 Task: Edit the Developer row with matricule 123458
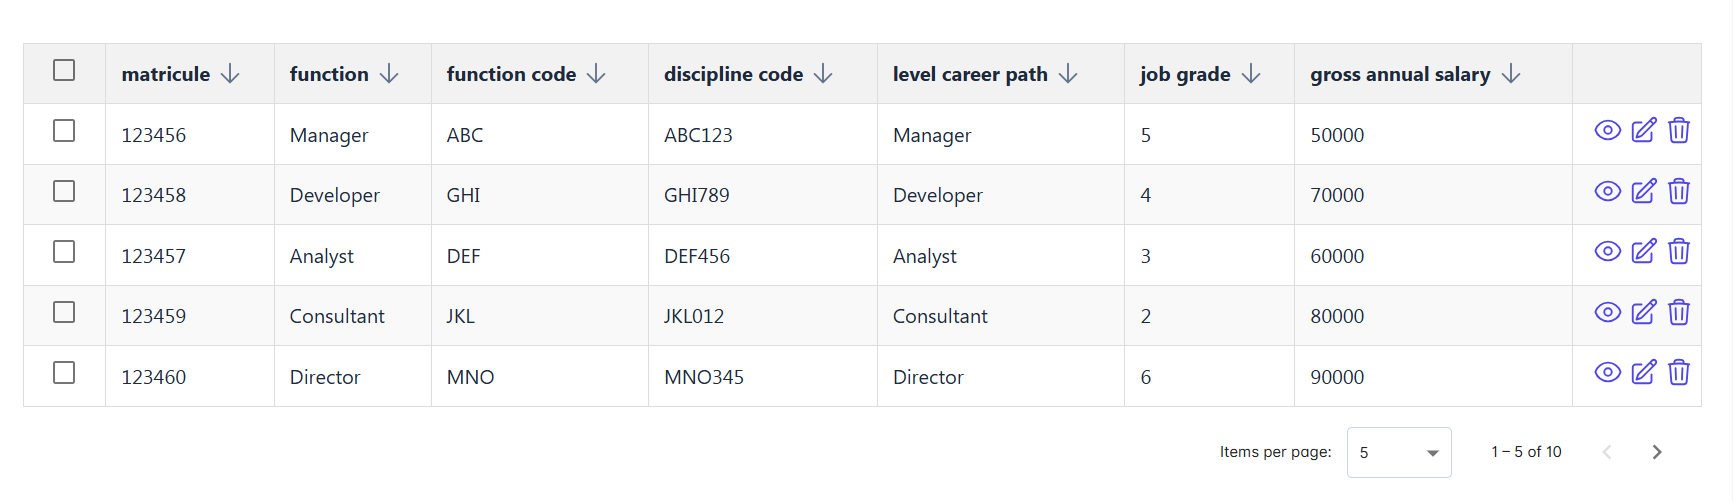[x=1643, y=191]
